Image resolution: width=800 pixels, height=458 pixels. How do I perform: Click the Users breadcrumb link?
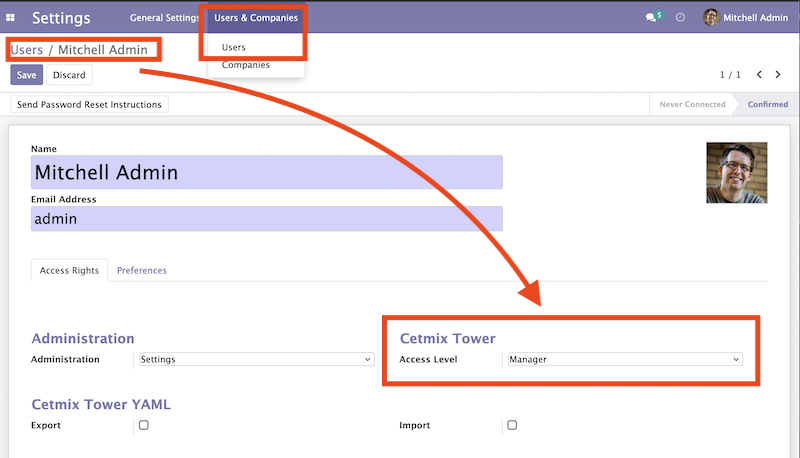pyautogui.click(x=27, y=49)
